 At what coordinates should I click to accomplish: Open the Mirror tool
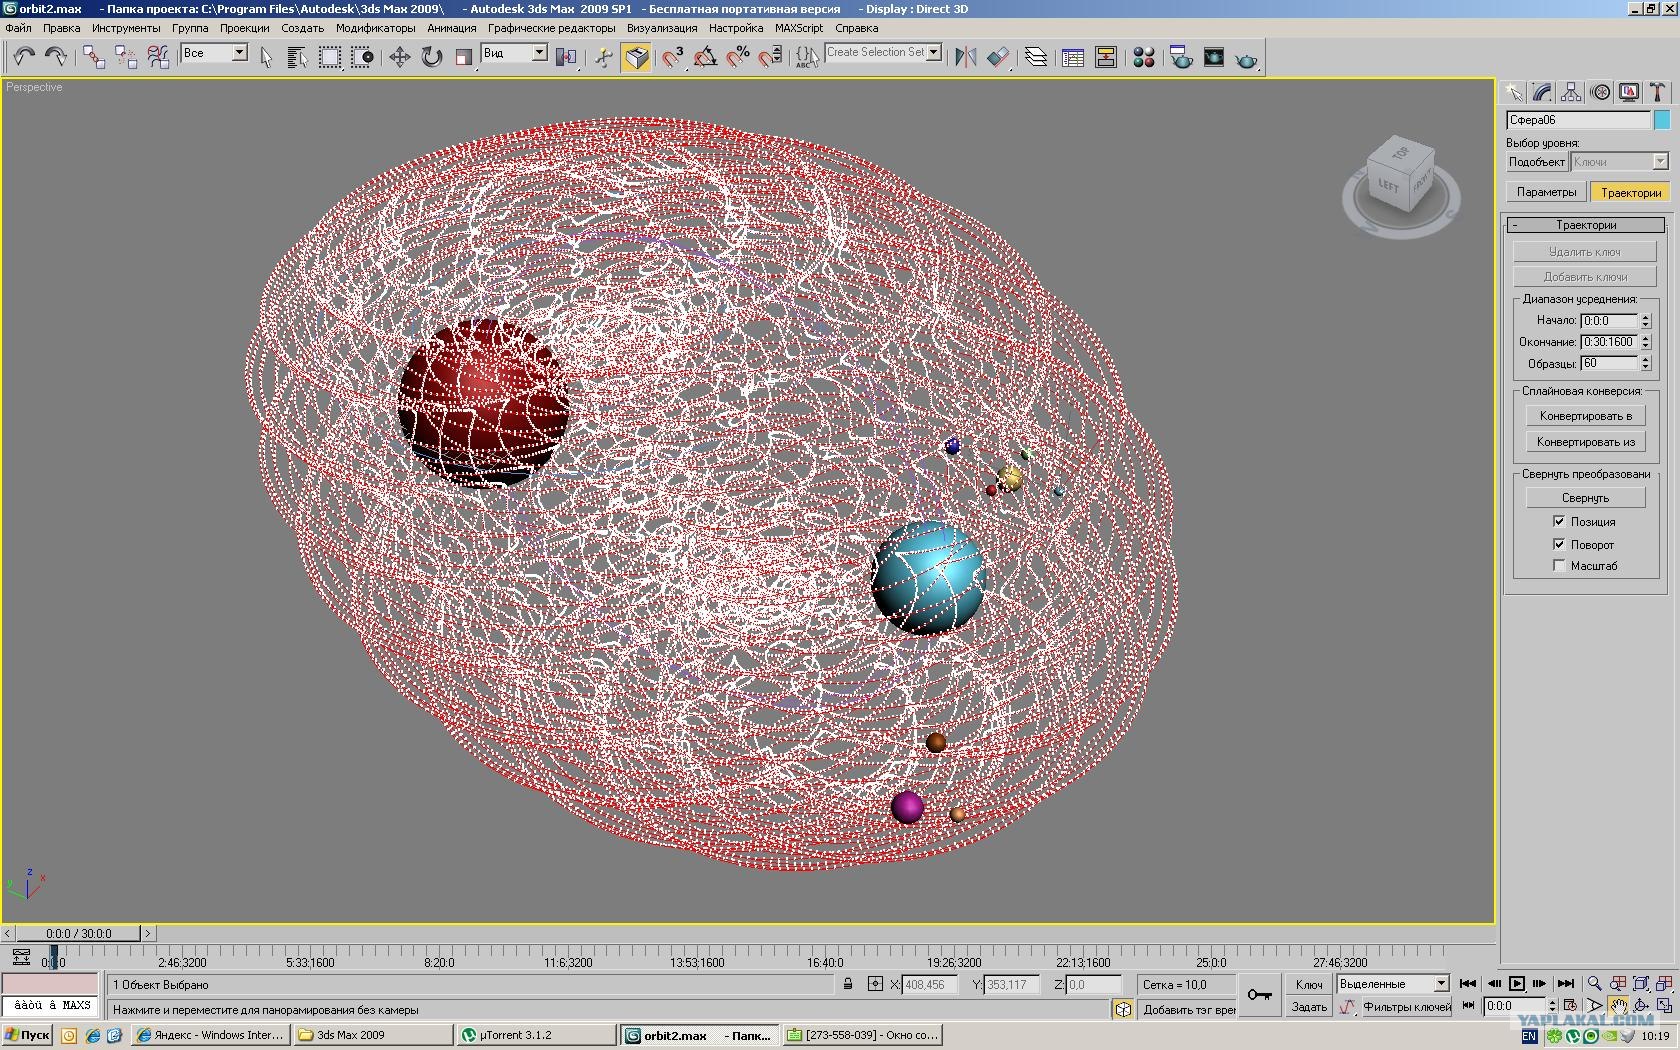[965, 57]
